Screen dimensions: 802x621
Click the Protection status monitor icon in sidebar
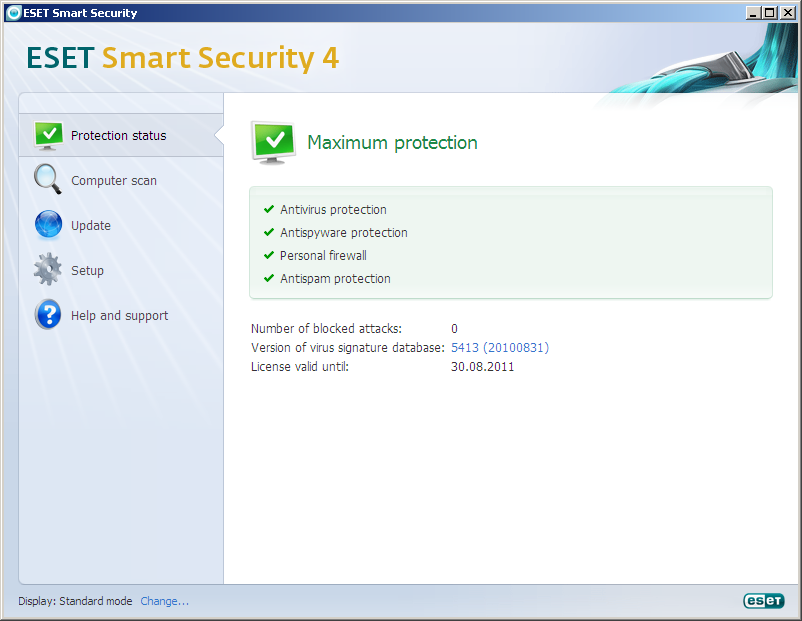pyautogui.click(x=48, y=135)
